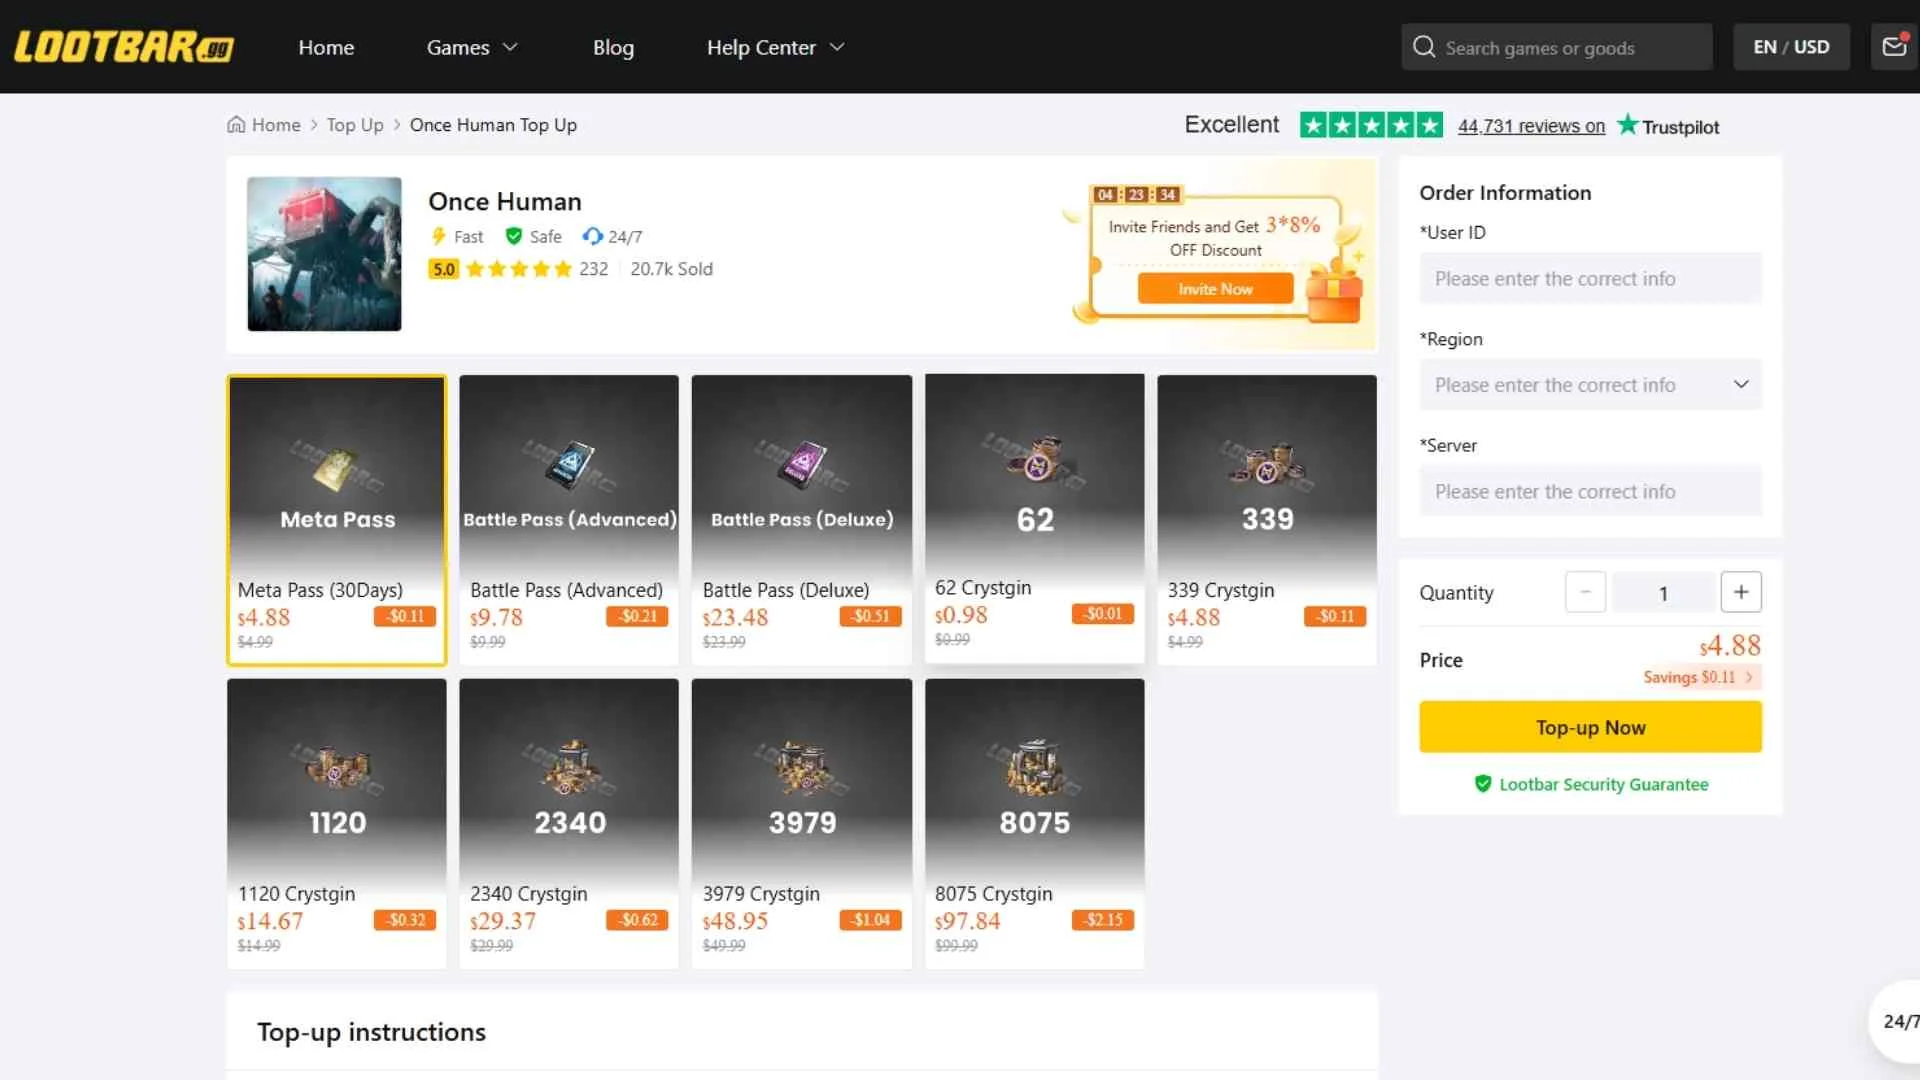The height and width of the screenshot is (1080, 1920).
Task: Click the $48.95 price on 3979 Crystgin
Action: 735,921
